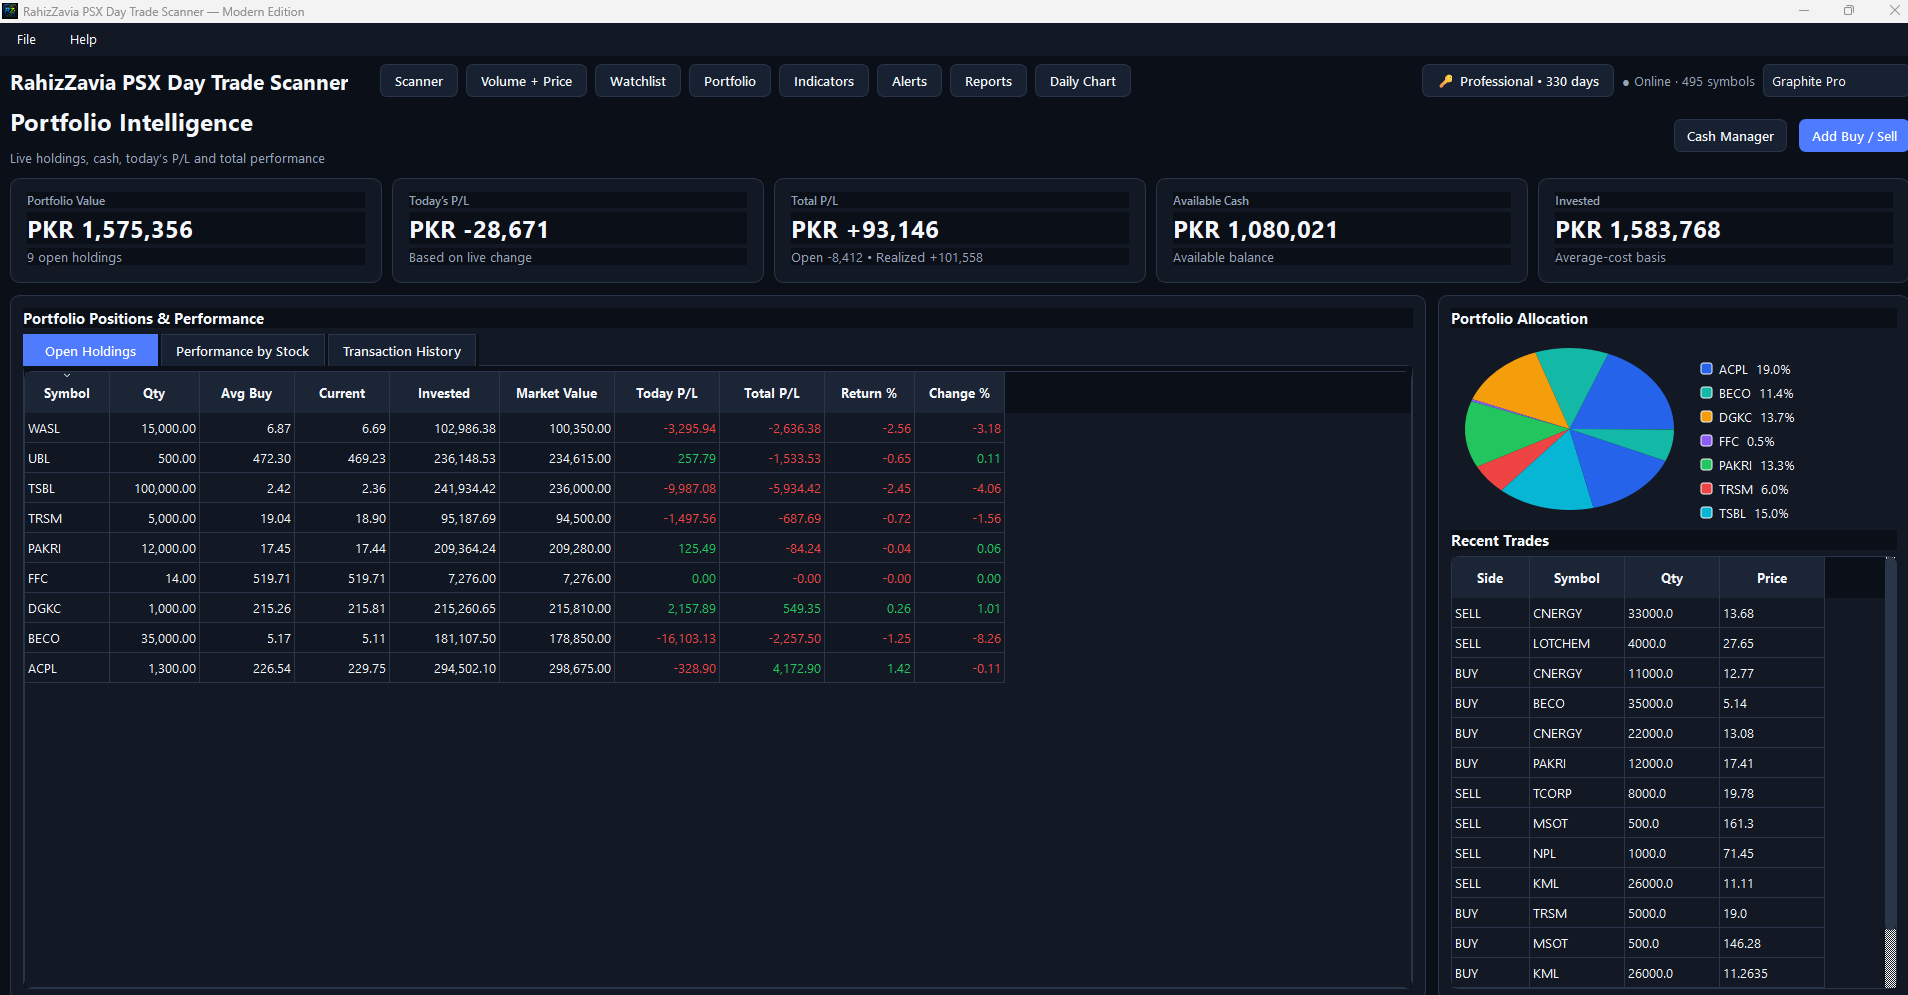Select the UBL holding row
This screenshot has width=1908, height=995.
coord(514,458)
